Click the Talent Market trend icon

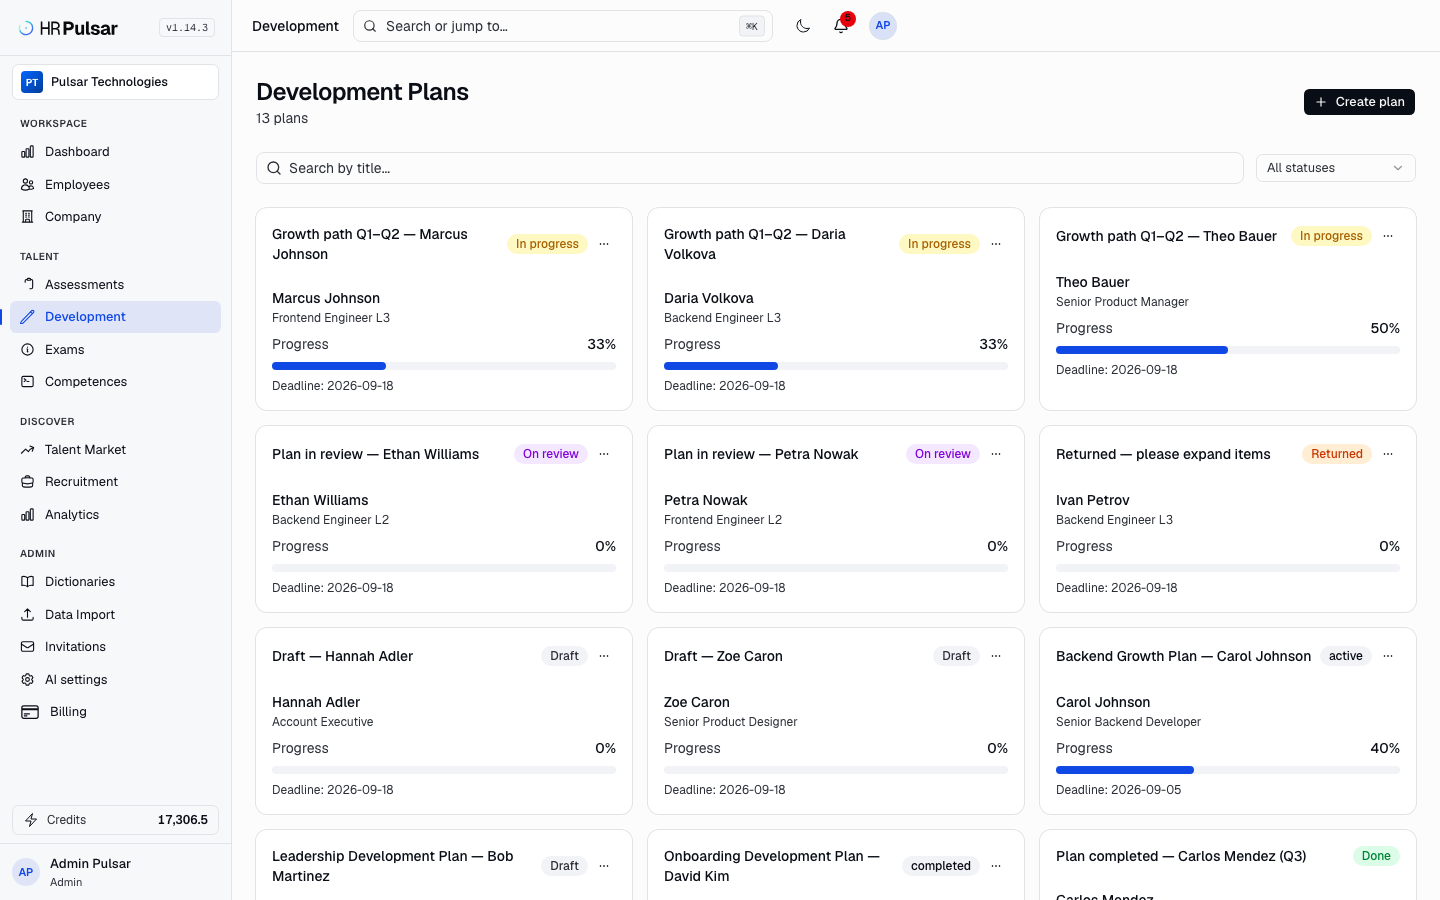[x=28, y=450]
